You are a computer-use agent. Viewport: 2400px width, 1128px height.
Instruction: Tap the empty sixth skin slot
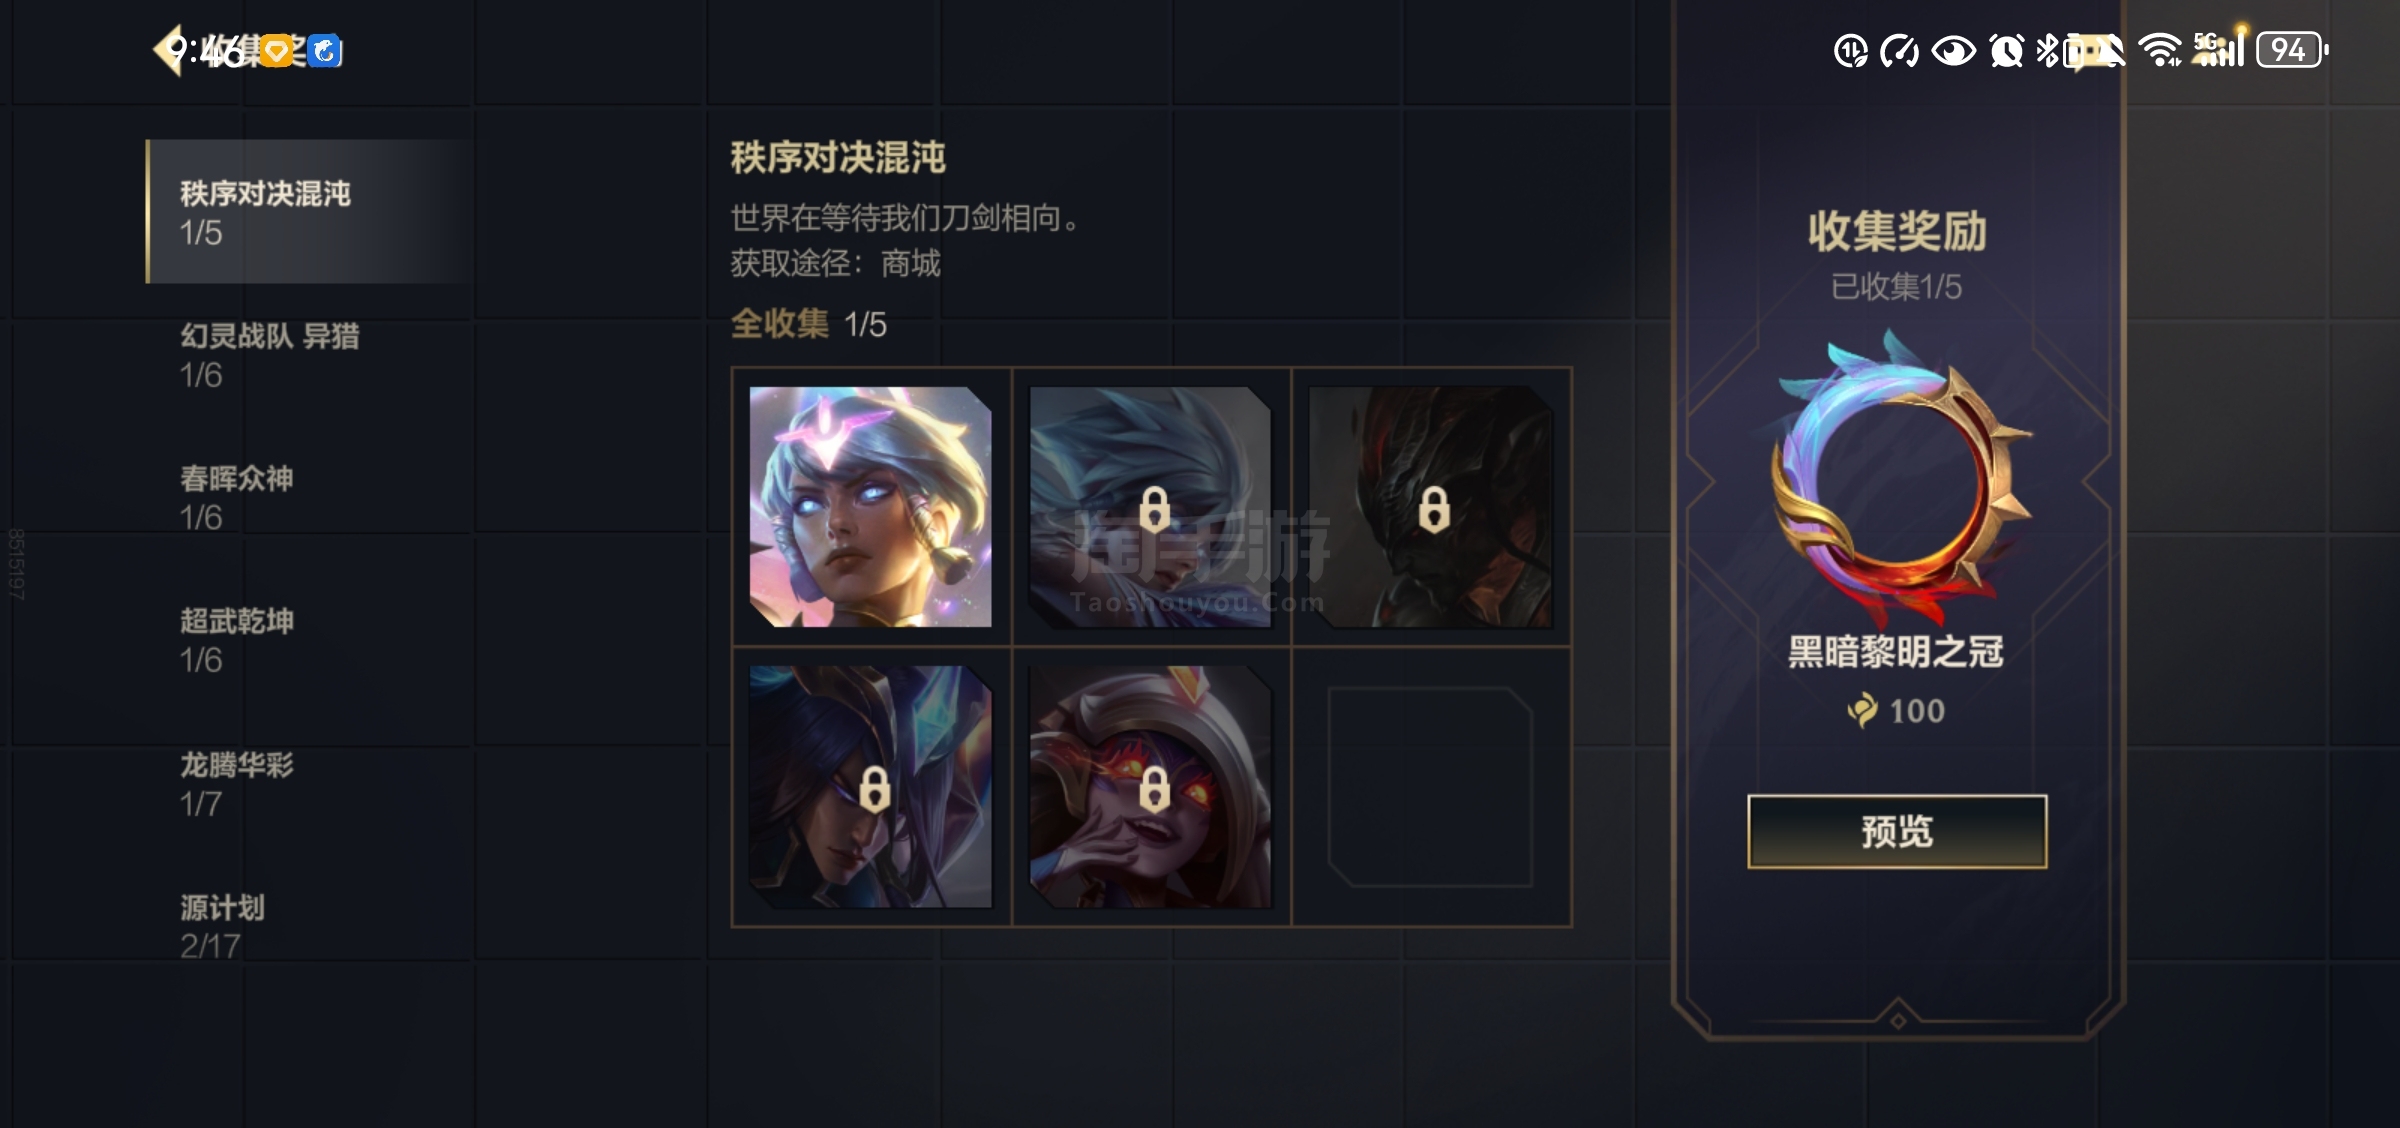tap(1431, 787)
